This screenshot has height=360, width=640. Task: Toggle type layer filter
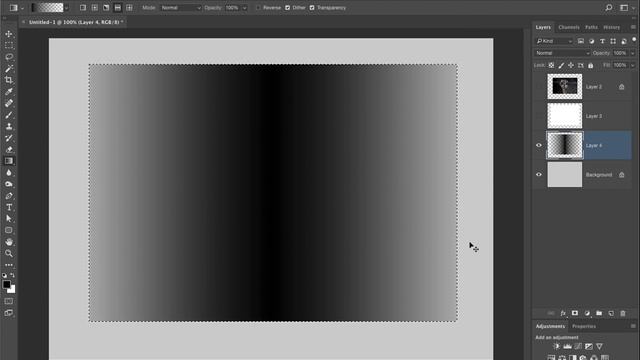[602, 41]
